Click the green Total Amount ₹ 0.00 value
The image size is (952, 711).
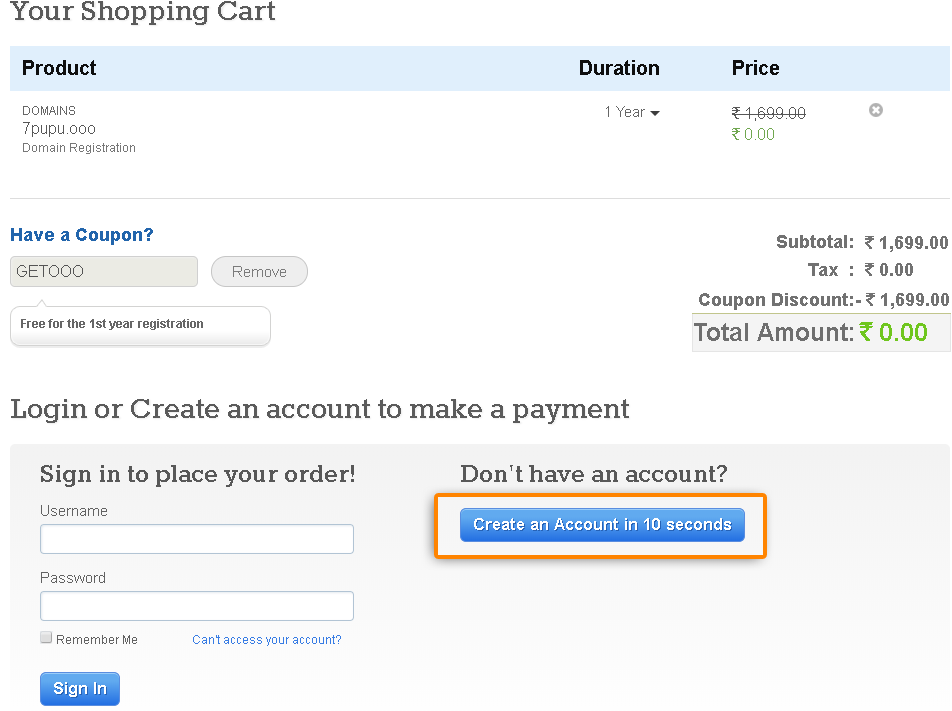point(893,333)
